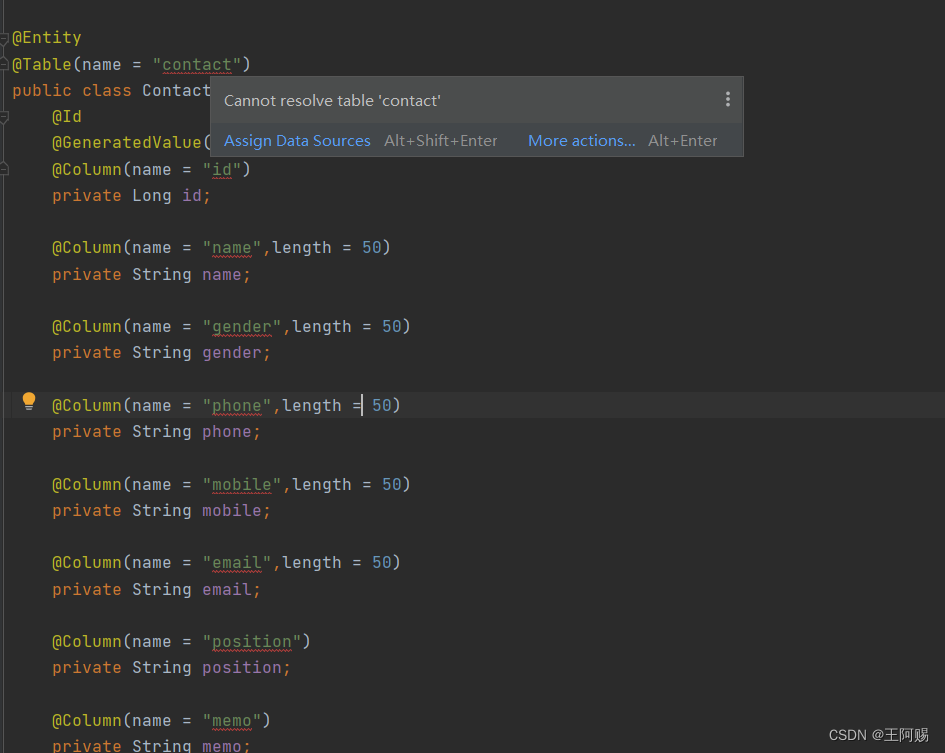Click the 'gender' column name string
This screenshot has height=753, width=945.
click(x=240, y=326)
